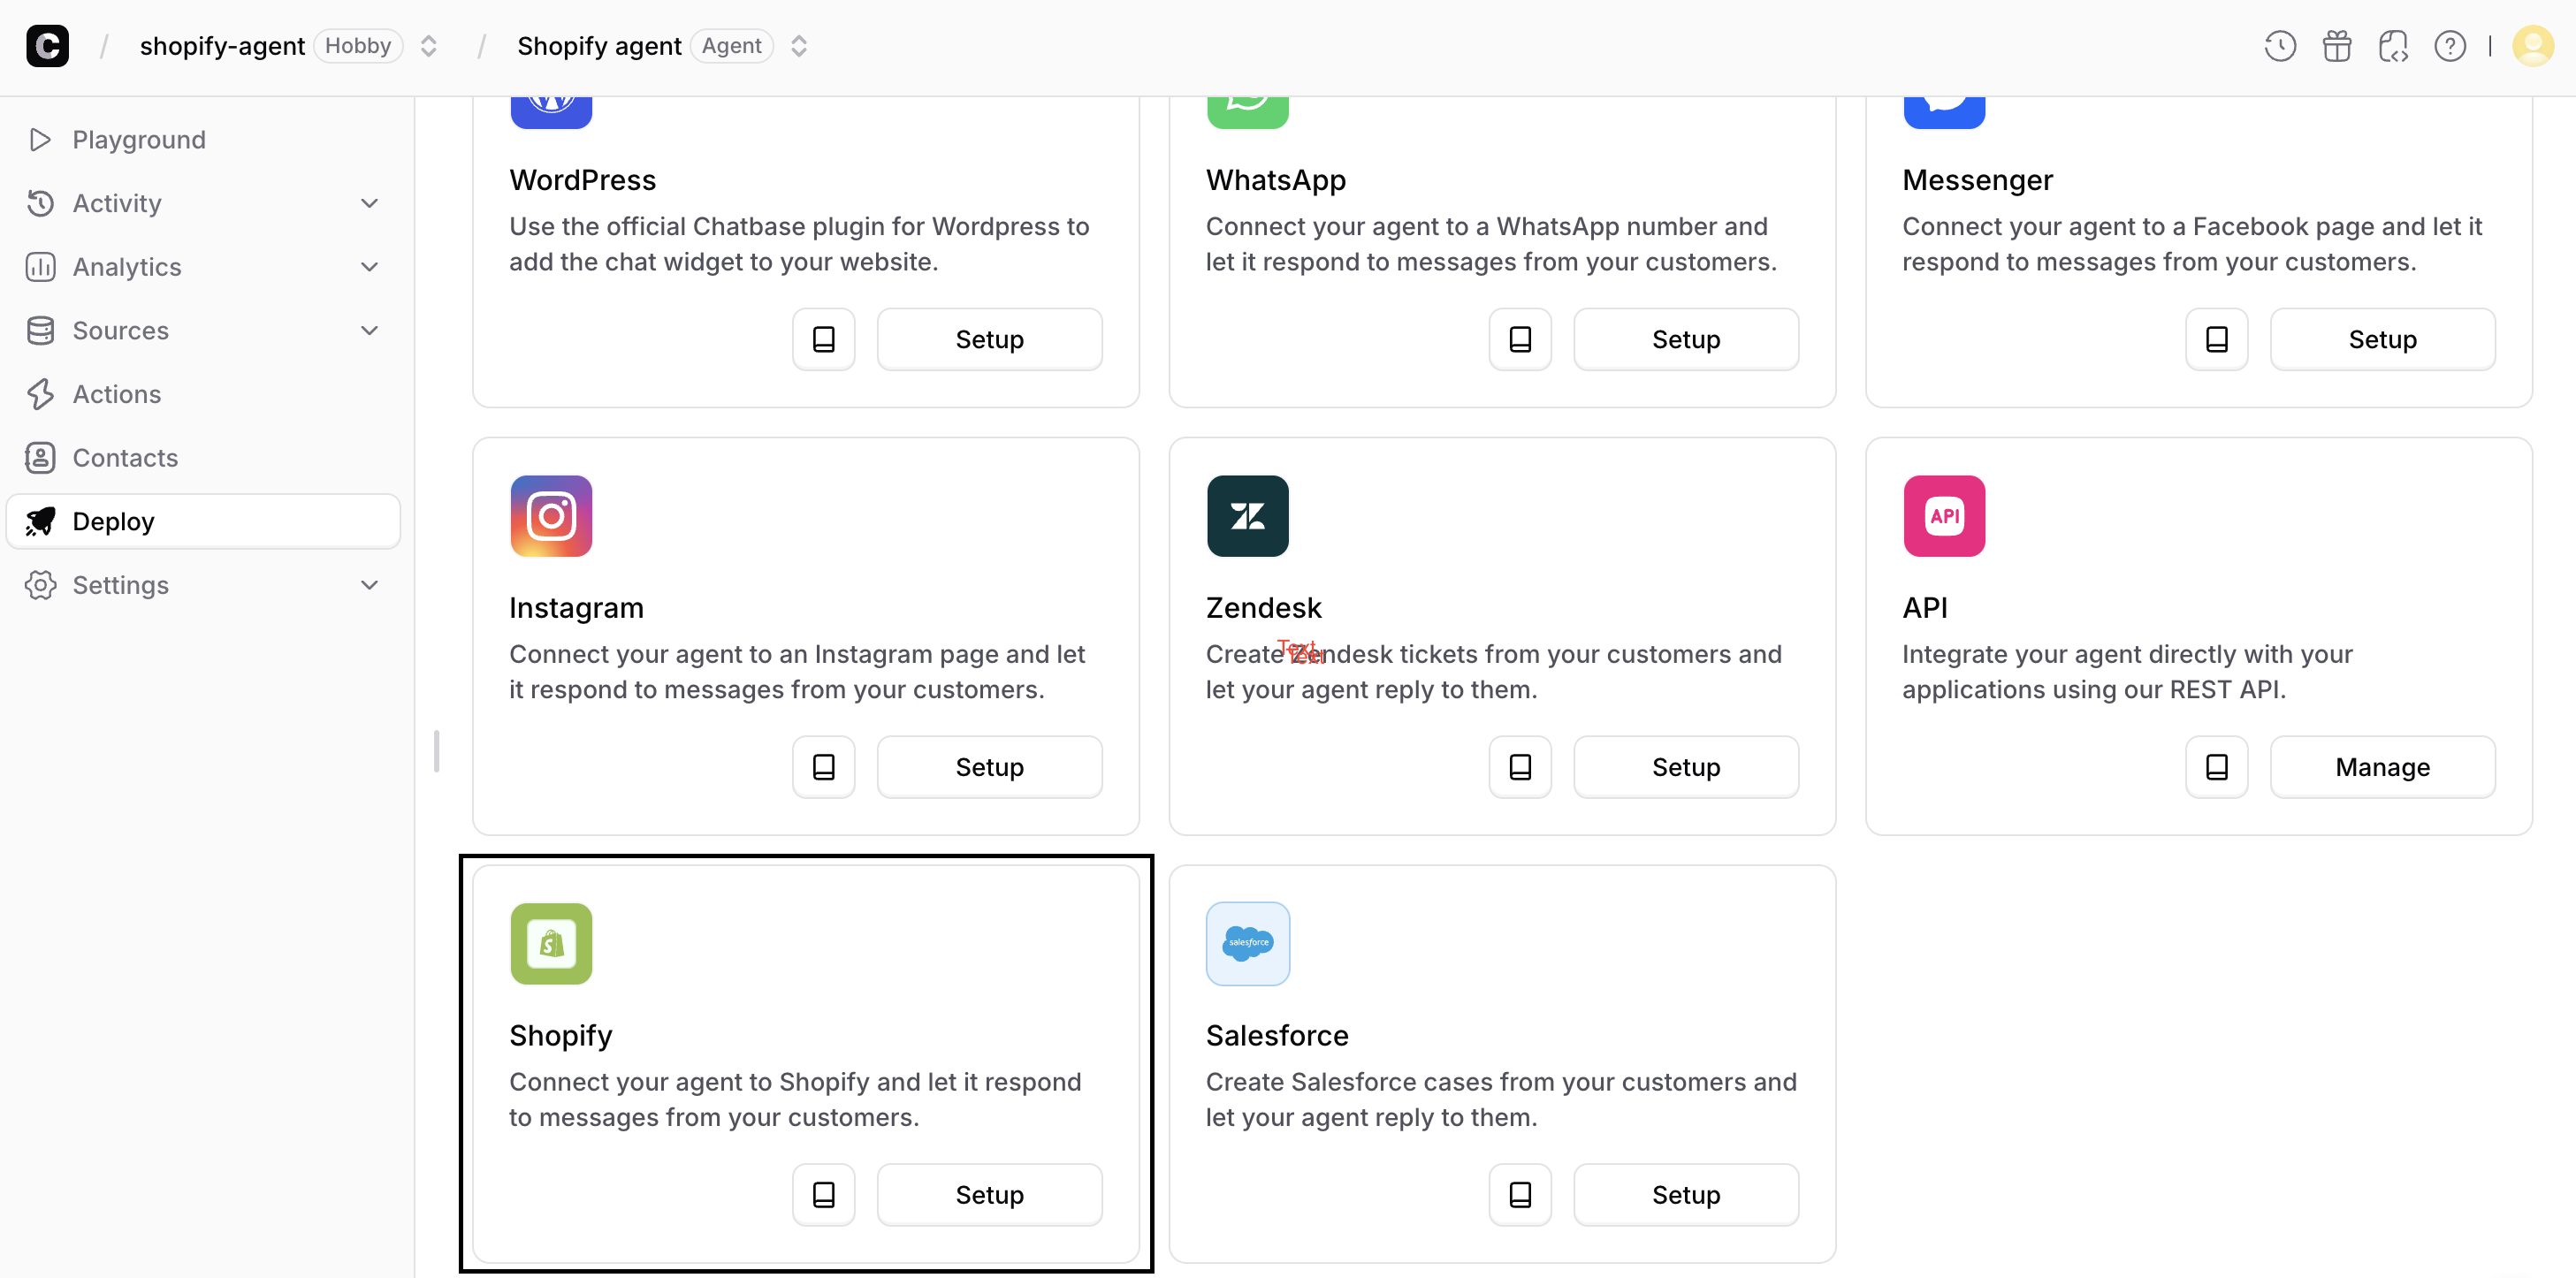The width and height of the screenshot is (2576, 1278).
Task: Expand the Analytics sidebar section
Action: click(x=369, y=267)
